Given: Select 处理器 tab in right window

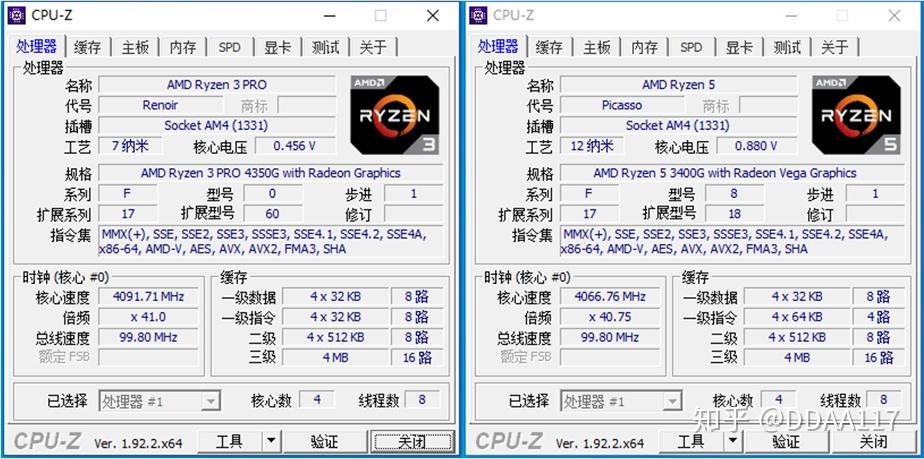Looking at the screenshot, I should point(498,46).
